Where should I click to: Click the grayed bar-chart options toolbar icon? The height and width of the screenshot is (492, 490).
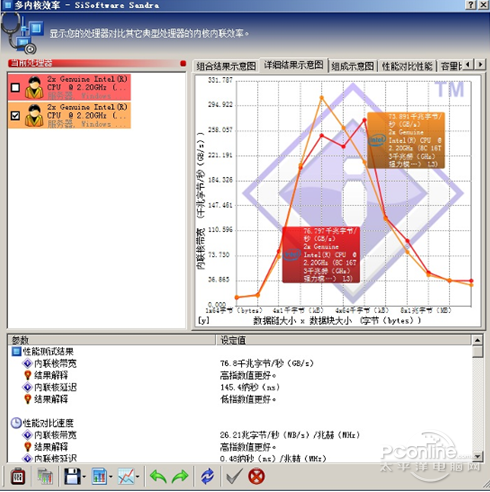pyautogui.click(x=45, y=476)
